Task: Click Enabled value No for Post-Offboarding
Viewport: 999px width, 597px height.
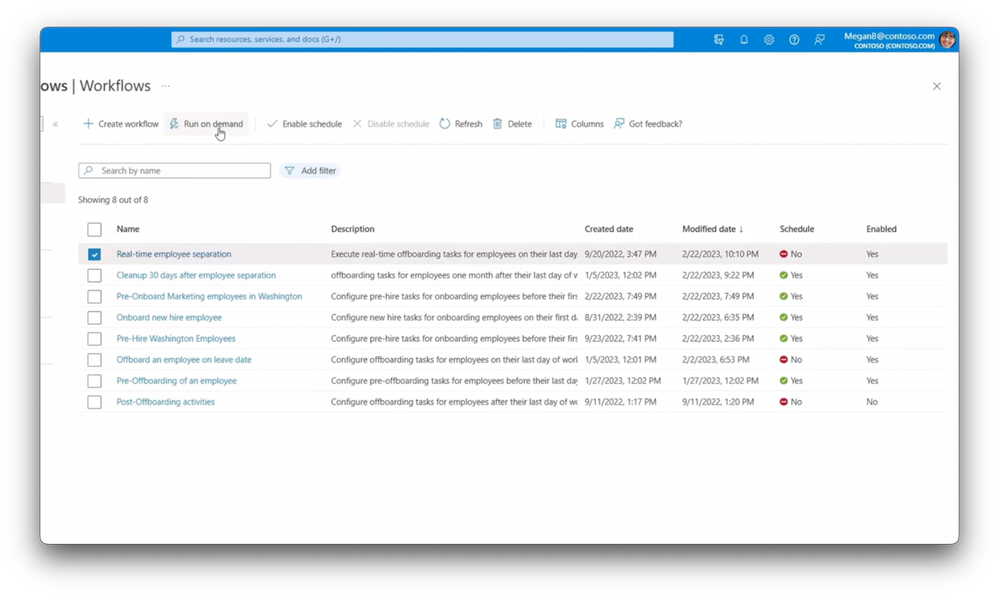Action: pos(872,401)
